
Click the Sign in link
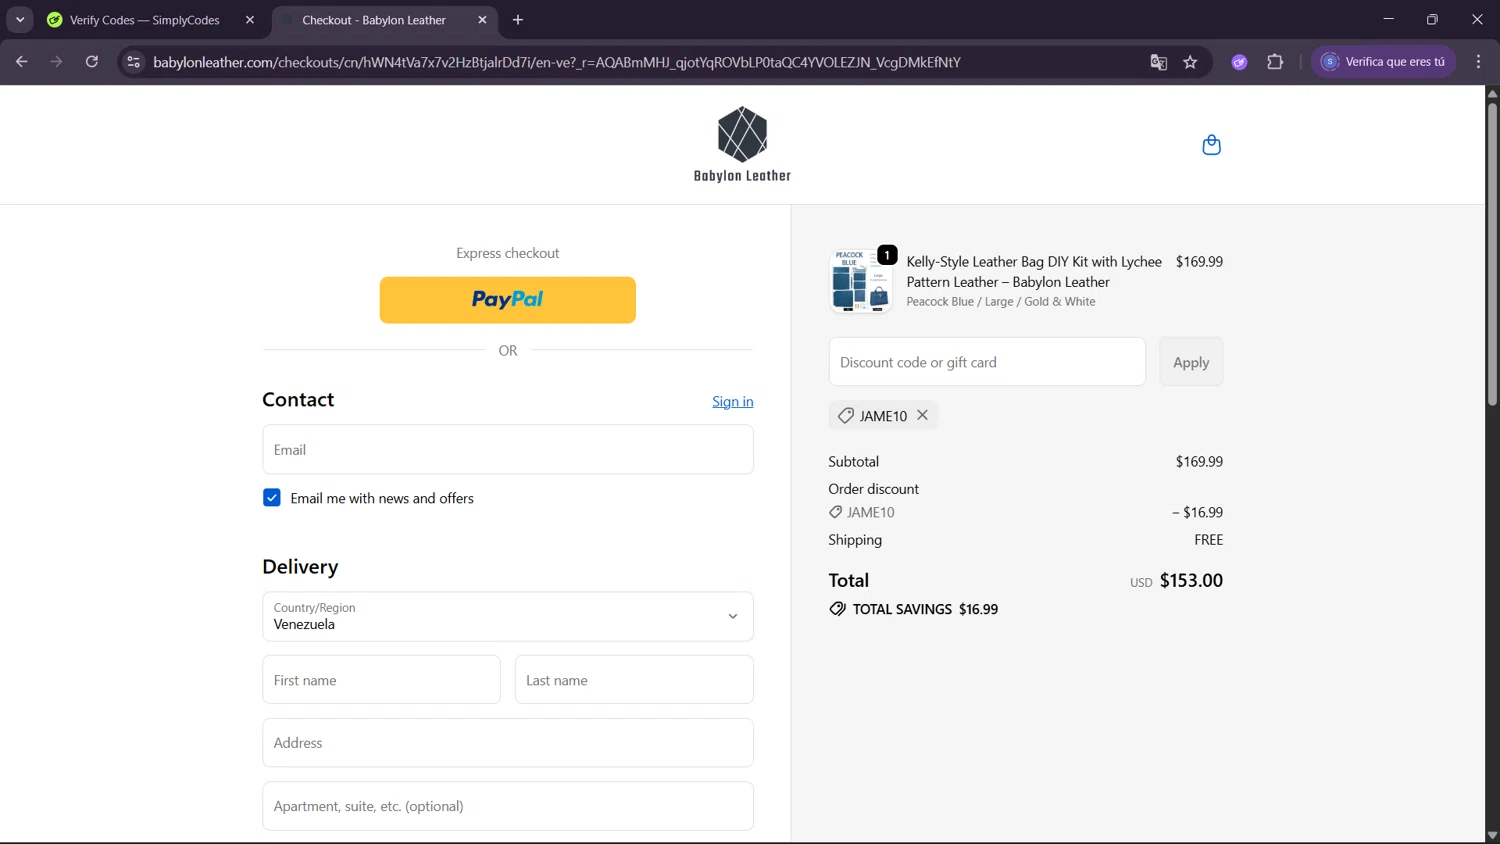[733, 401]
